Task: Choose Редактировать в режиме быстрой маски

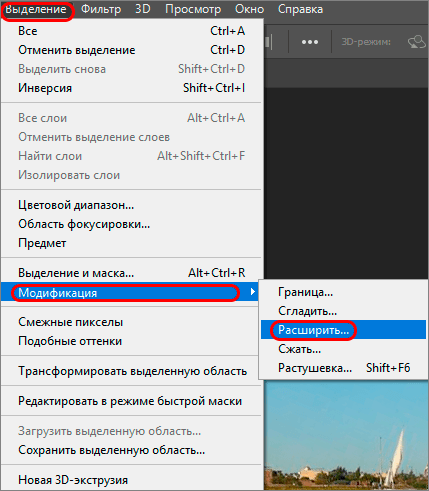Action: [x=132, y=401]
